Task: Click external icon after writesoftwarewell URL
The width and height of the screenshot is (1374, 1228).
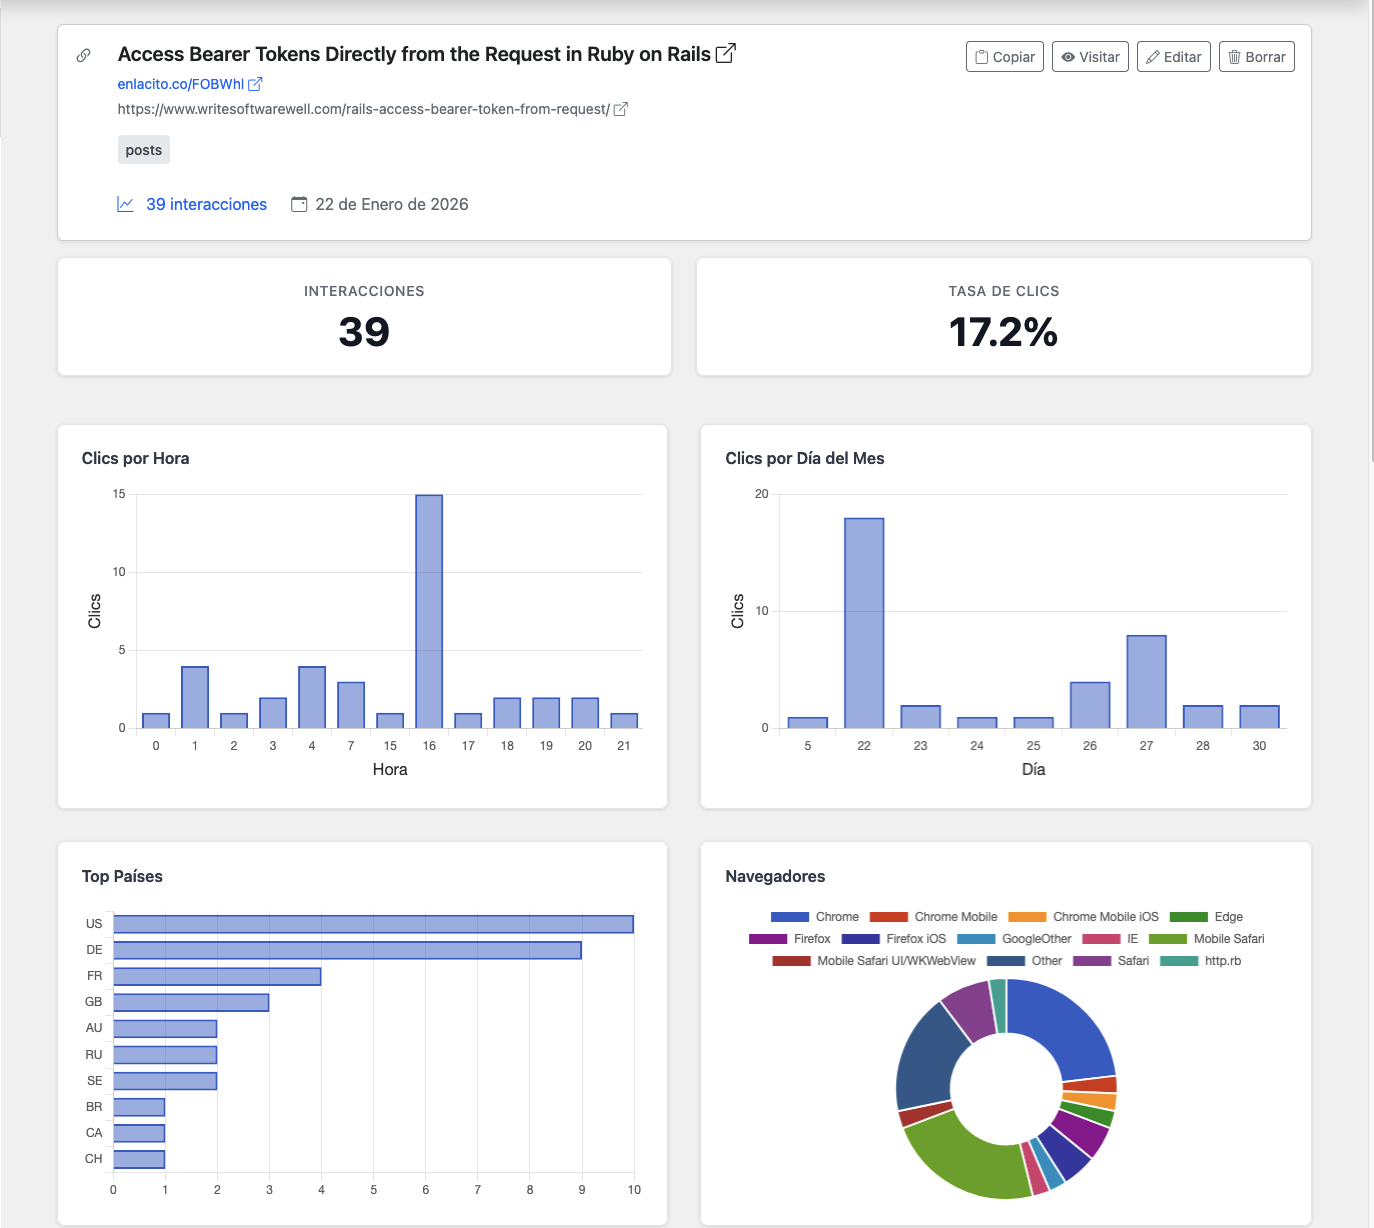Action: (620, 109)
